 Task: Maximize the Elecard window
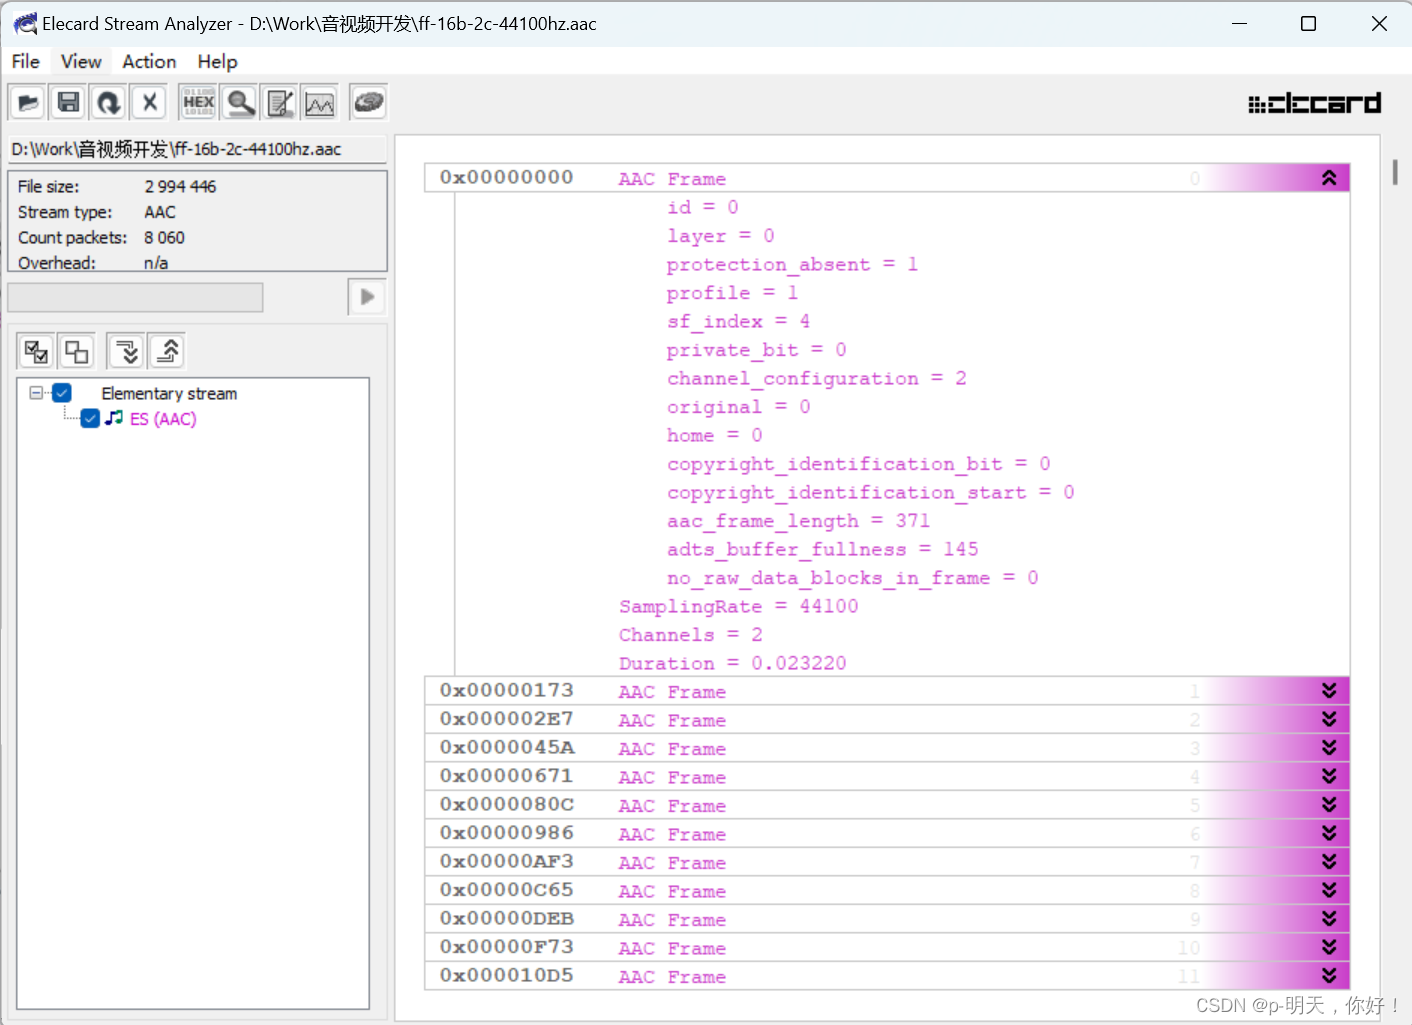(x=1308, y=23)
